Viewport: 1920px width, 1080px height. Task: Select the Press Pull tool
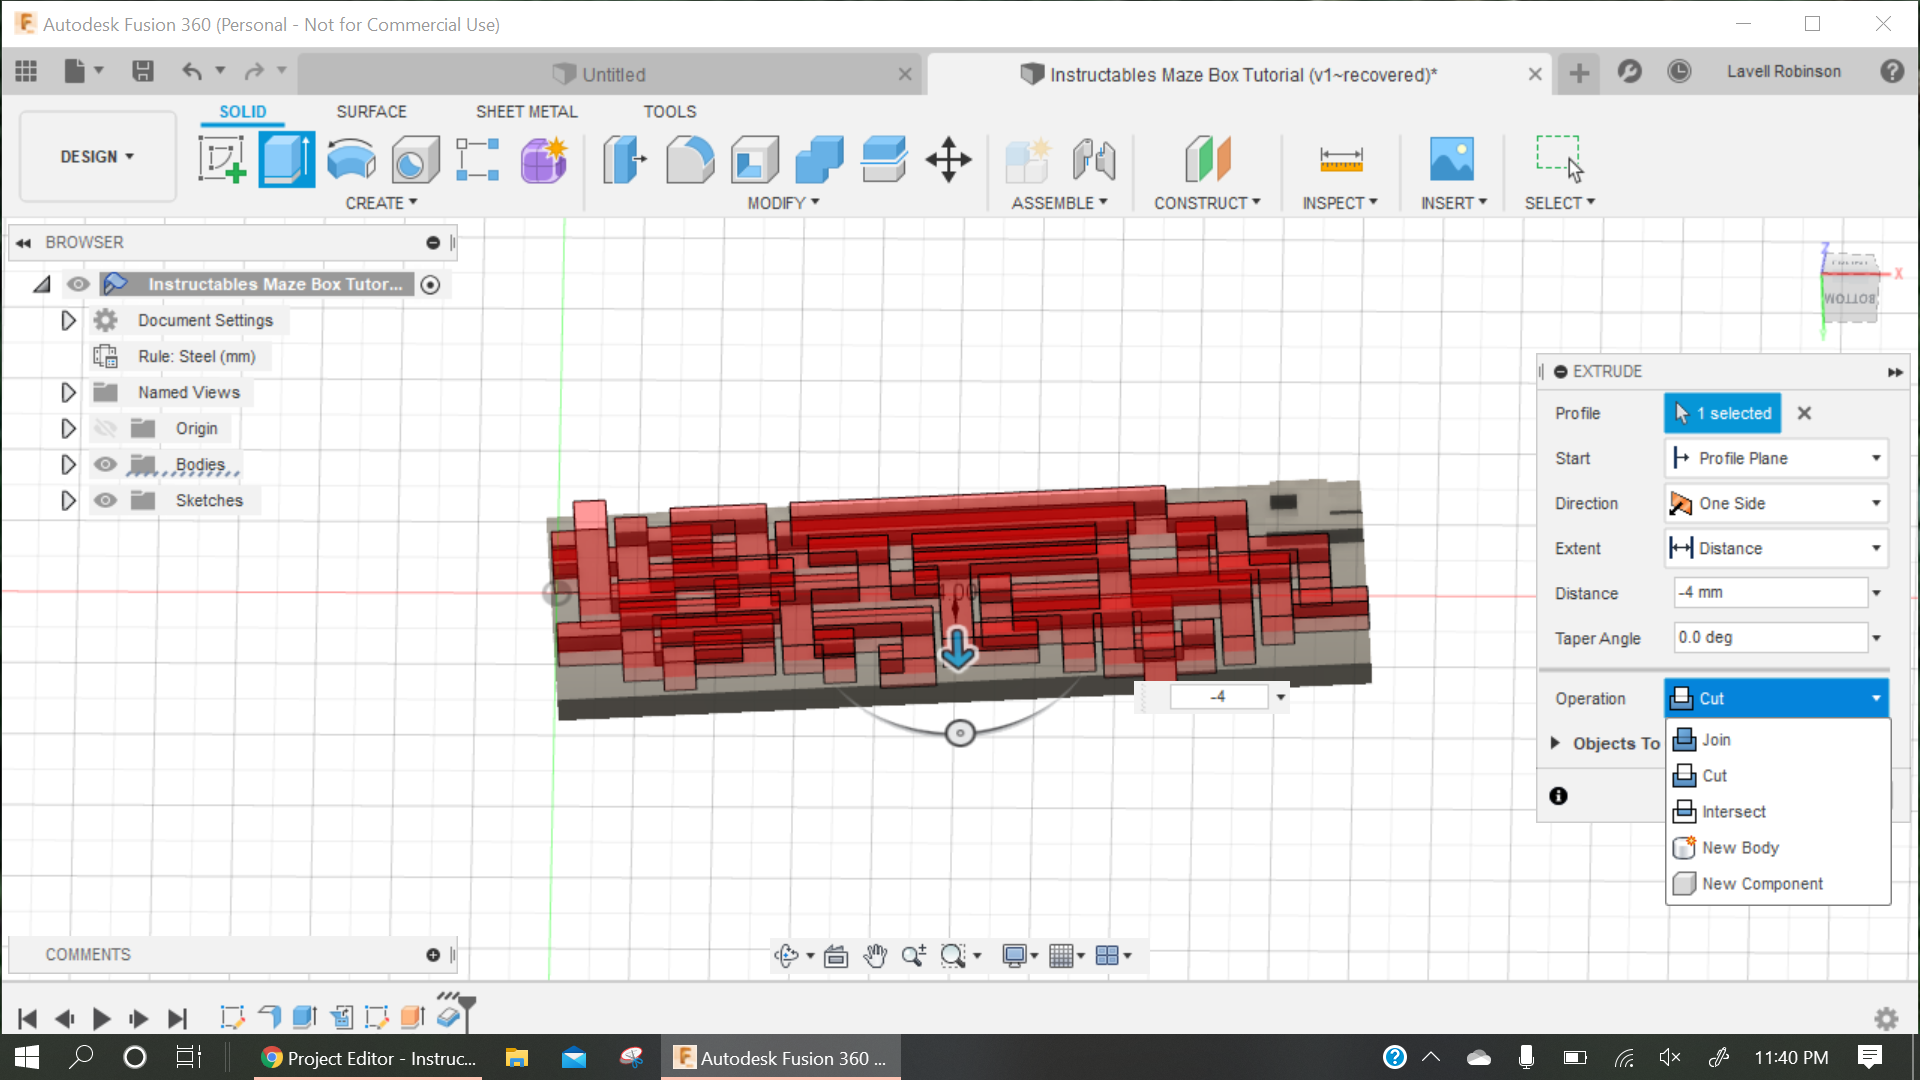tap(625, 160)
